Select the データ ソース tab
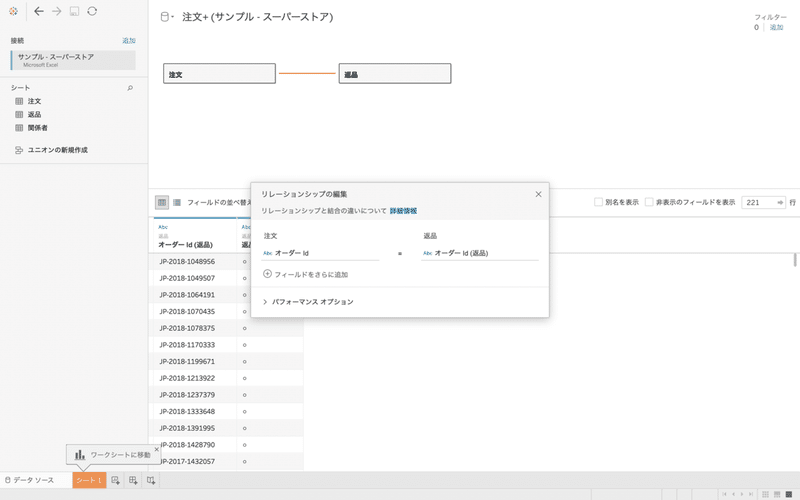This screenshot has height=500, width=800. 30,481
